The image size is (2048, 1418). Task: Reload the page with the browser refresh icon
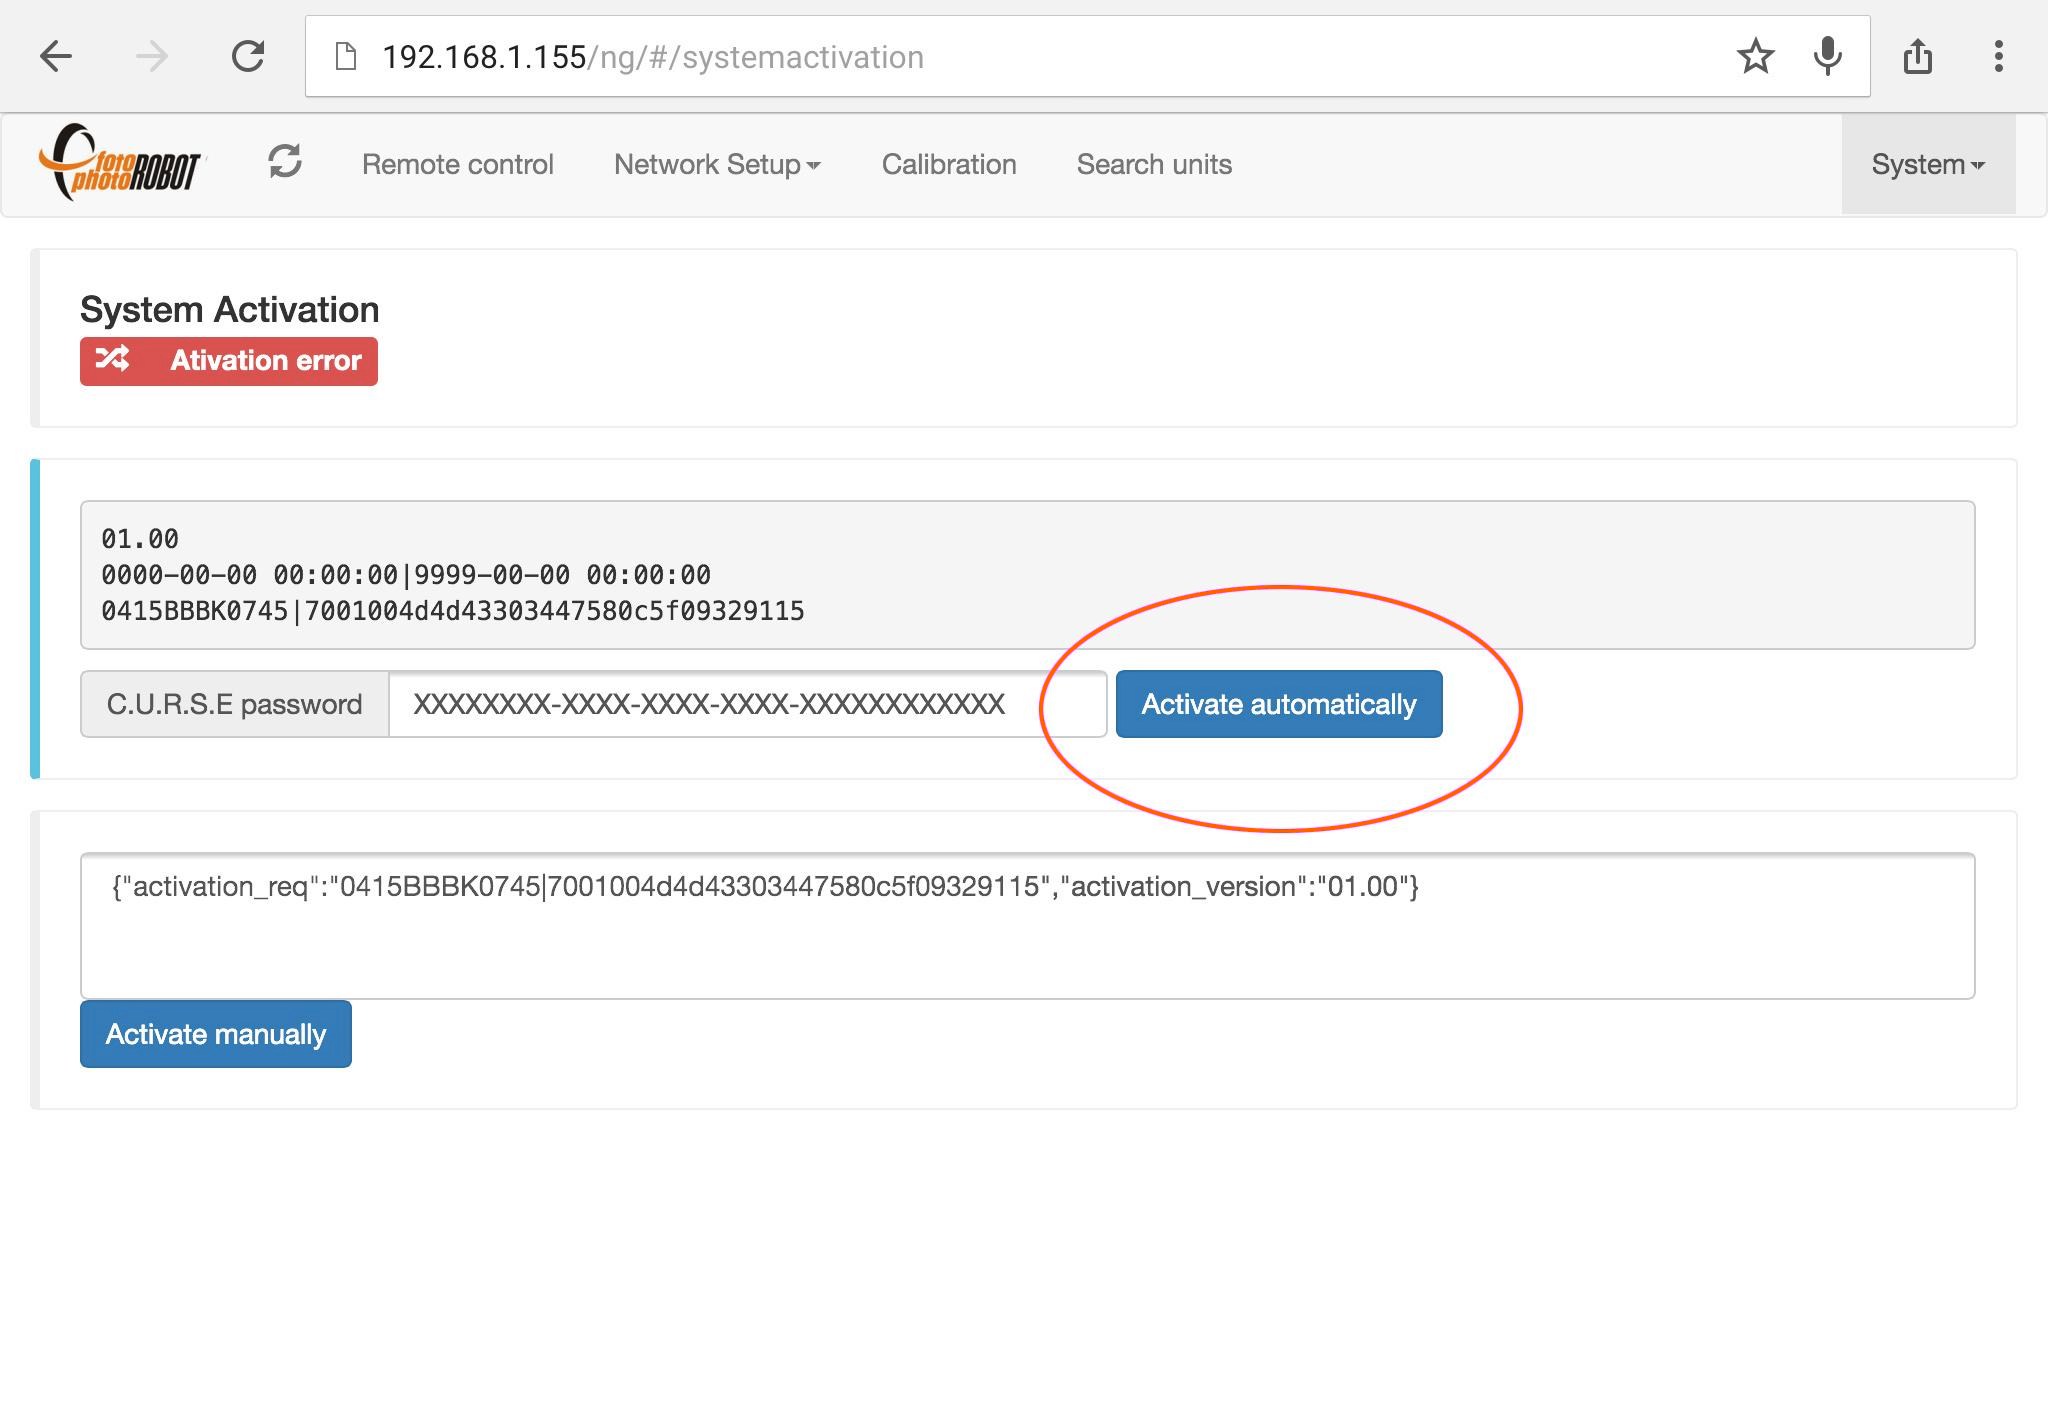[x=248, y=56]
